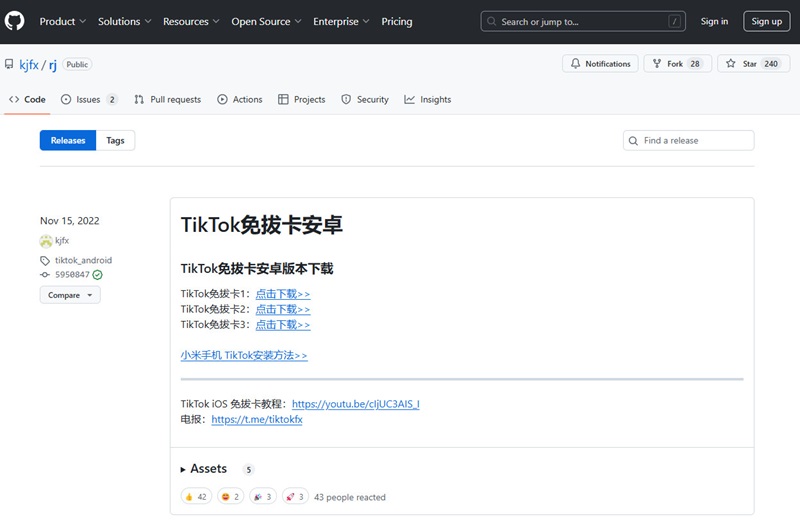Click the rocket reaction with 3
800x524 pixels.
pyautogui.click(x=295, y=496)
